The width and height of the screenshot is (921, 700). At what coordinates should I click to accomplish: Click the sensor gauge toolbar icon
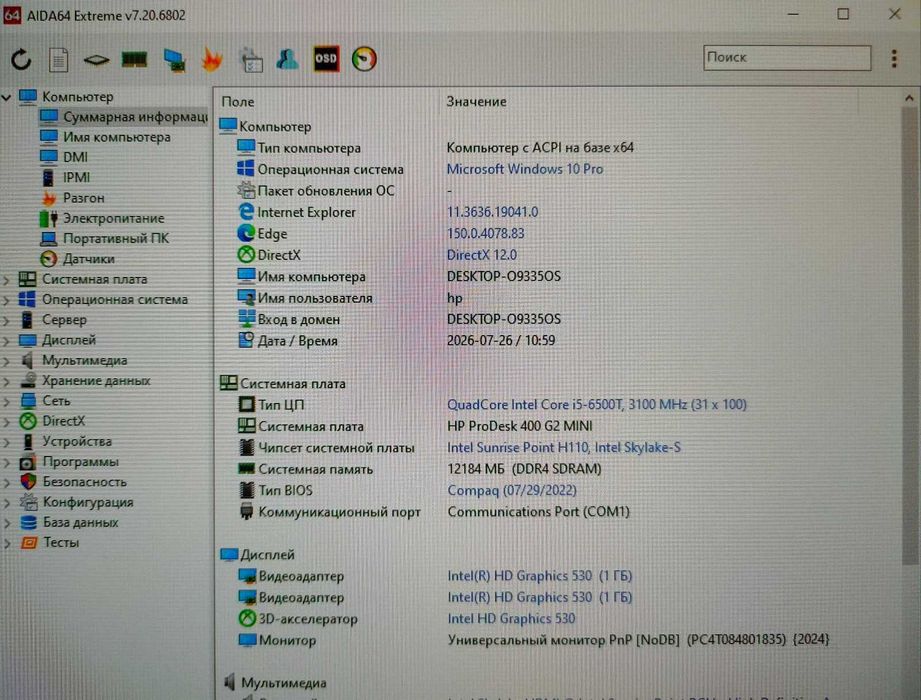click(364, 59)
